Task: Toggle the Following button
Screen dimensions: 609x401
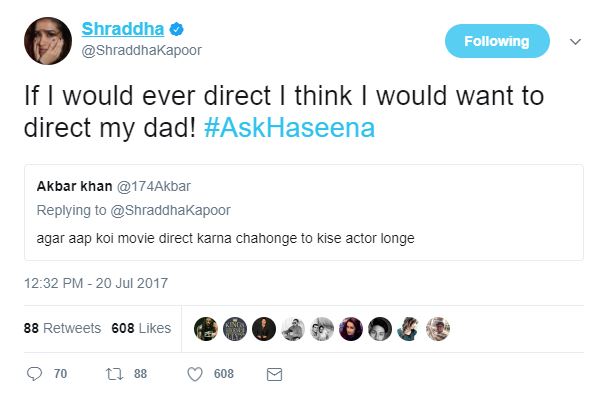Action: coord(497,41)
